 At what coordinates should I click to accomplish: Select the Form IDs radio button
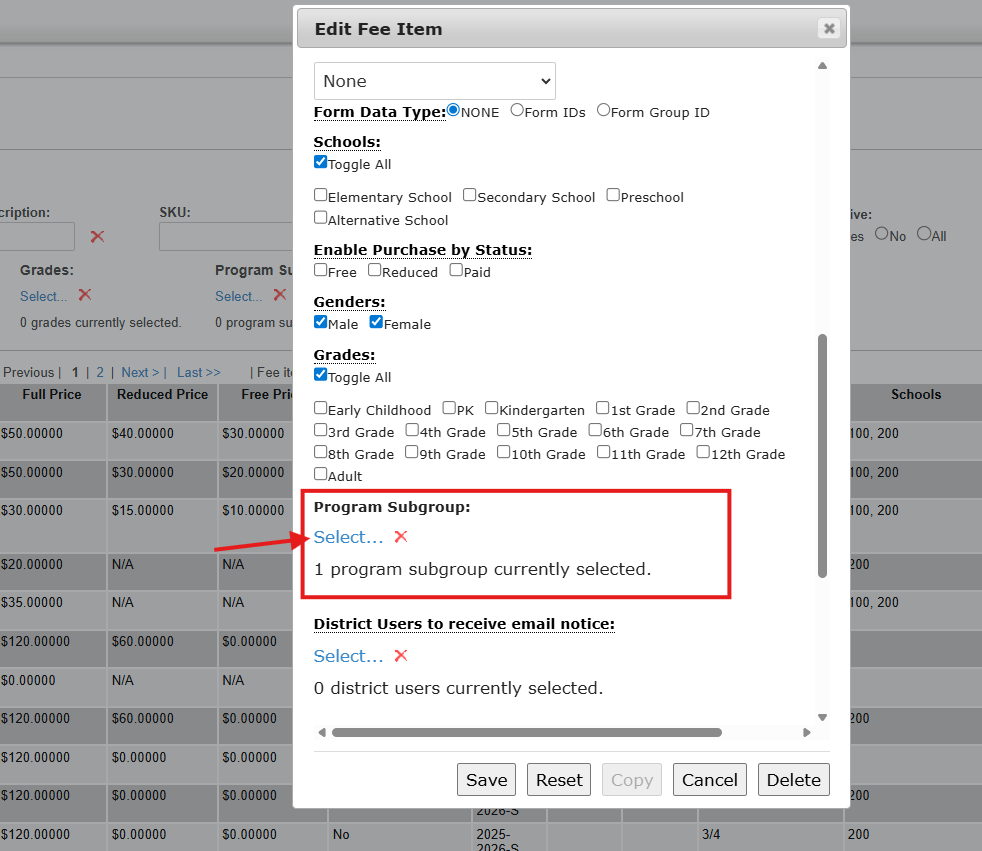coord(517,111)
